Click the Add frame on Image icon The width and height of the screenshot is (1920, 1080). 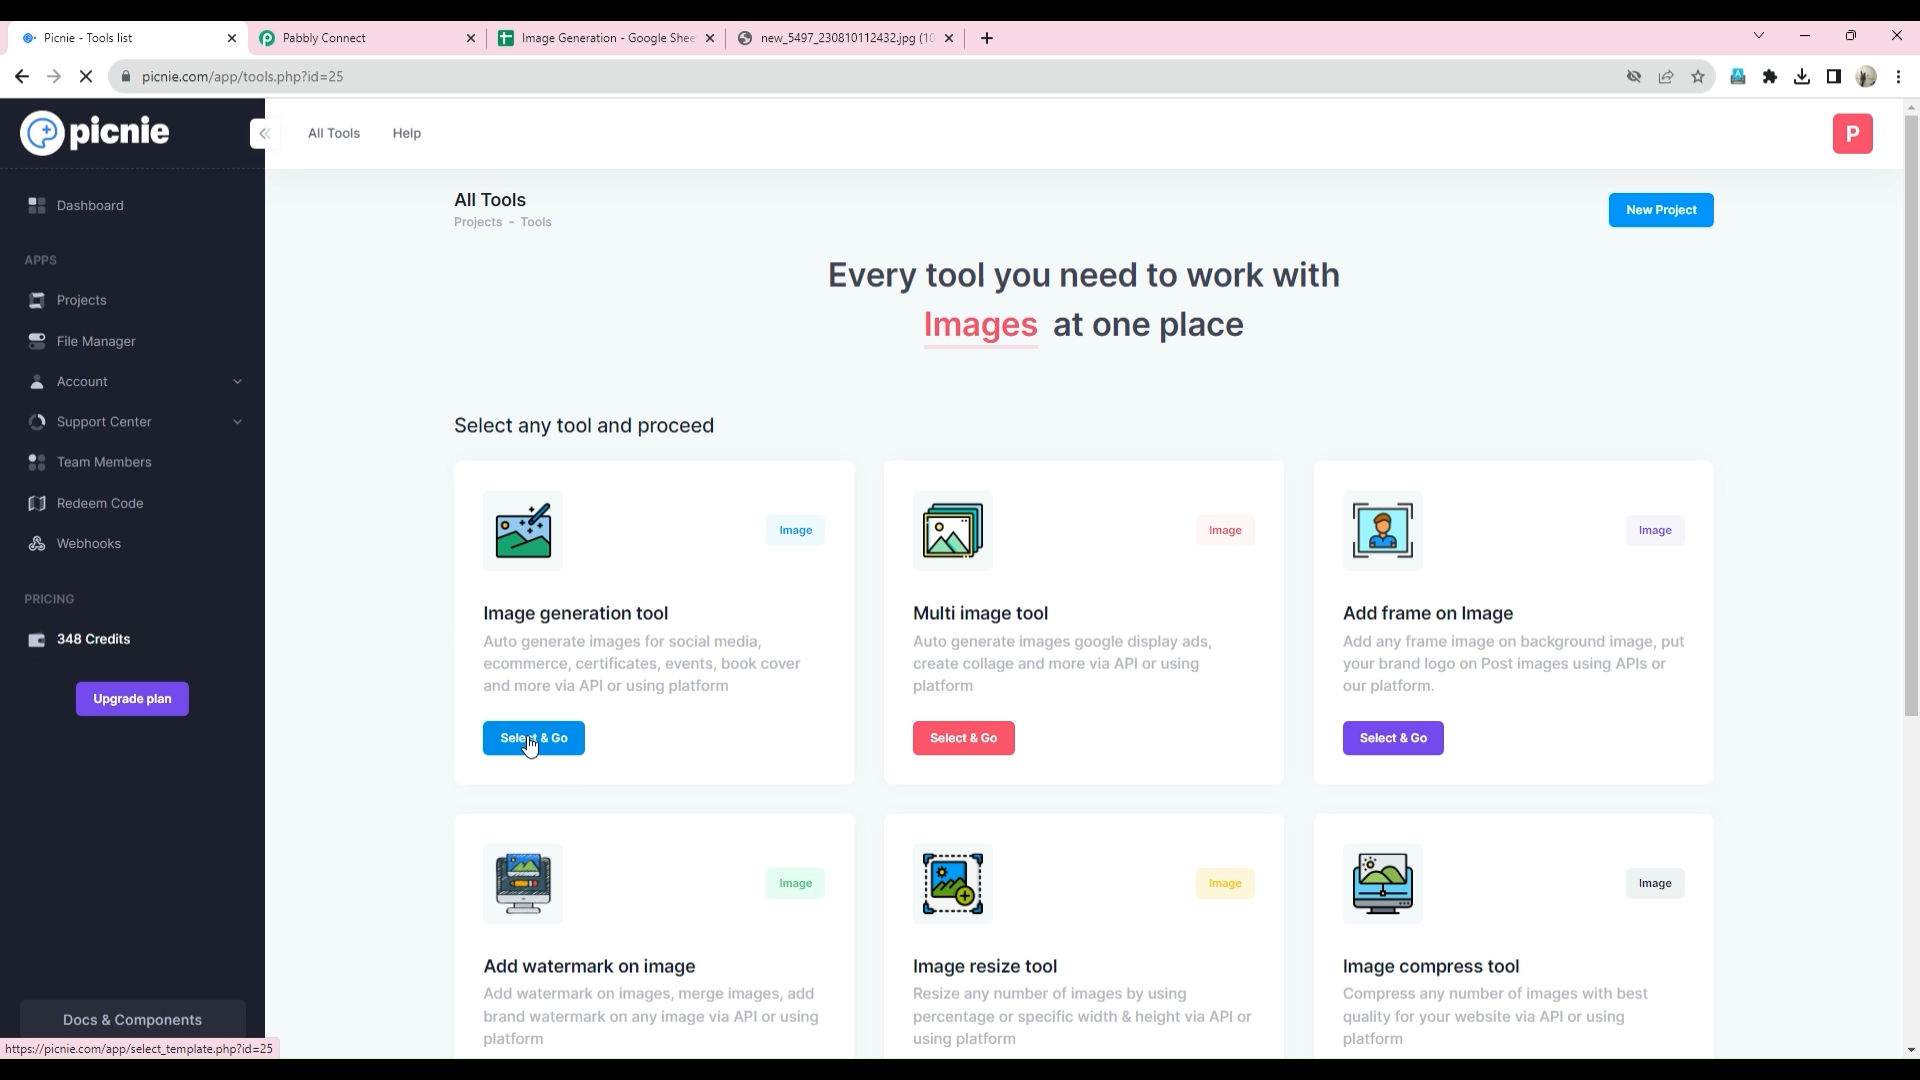[x=1382, y=531]
